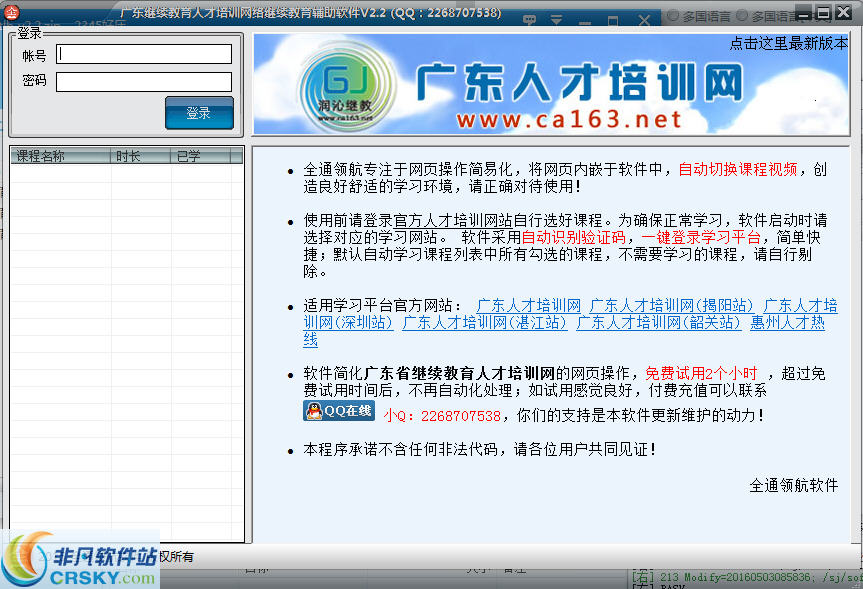This screenshot has width=863, height=589.
Task: Open 广东人才培训网(湛江站) link
Action: pos(484,323)
